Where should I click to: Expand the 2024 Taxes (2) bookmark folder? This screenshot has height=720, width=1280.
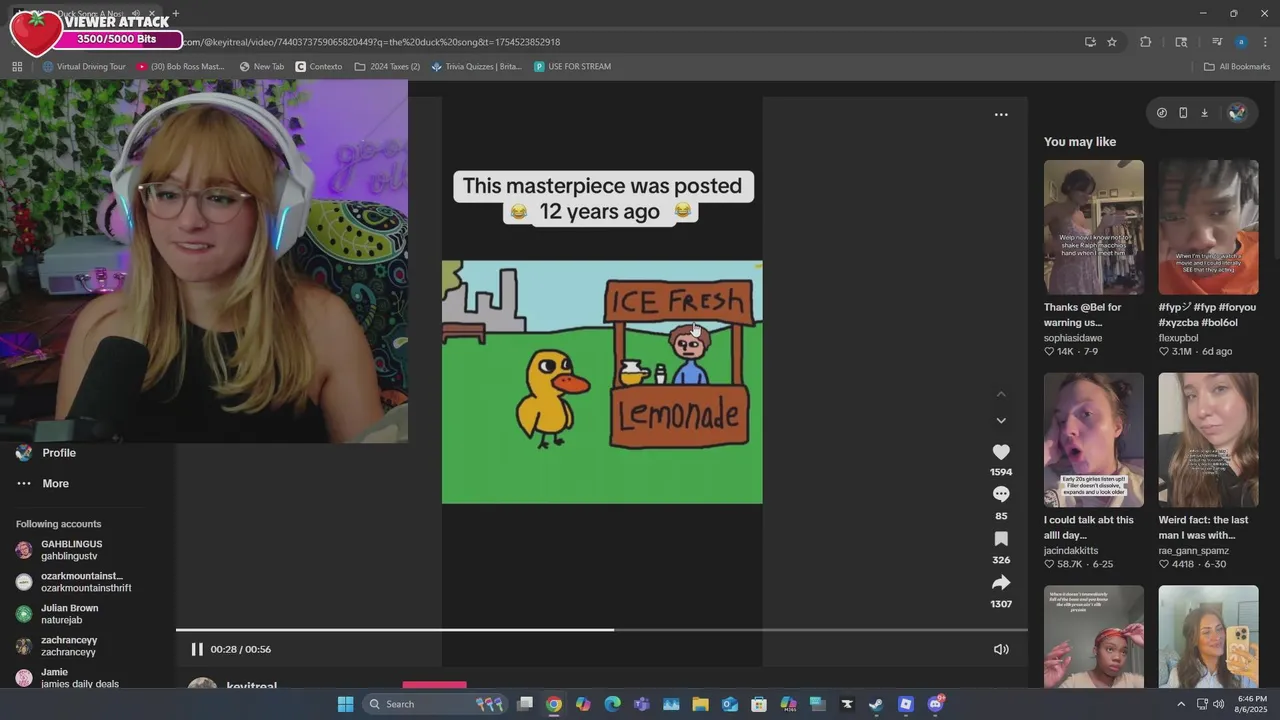388,67
